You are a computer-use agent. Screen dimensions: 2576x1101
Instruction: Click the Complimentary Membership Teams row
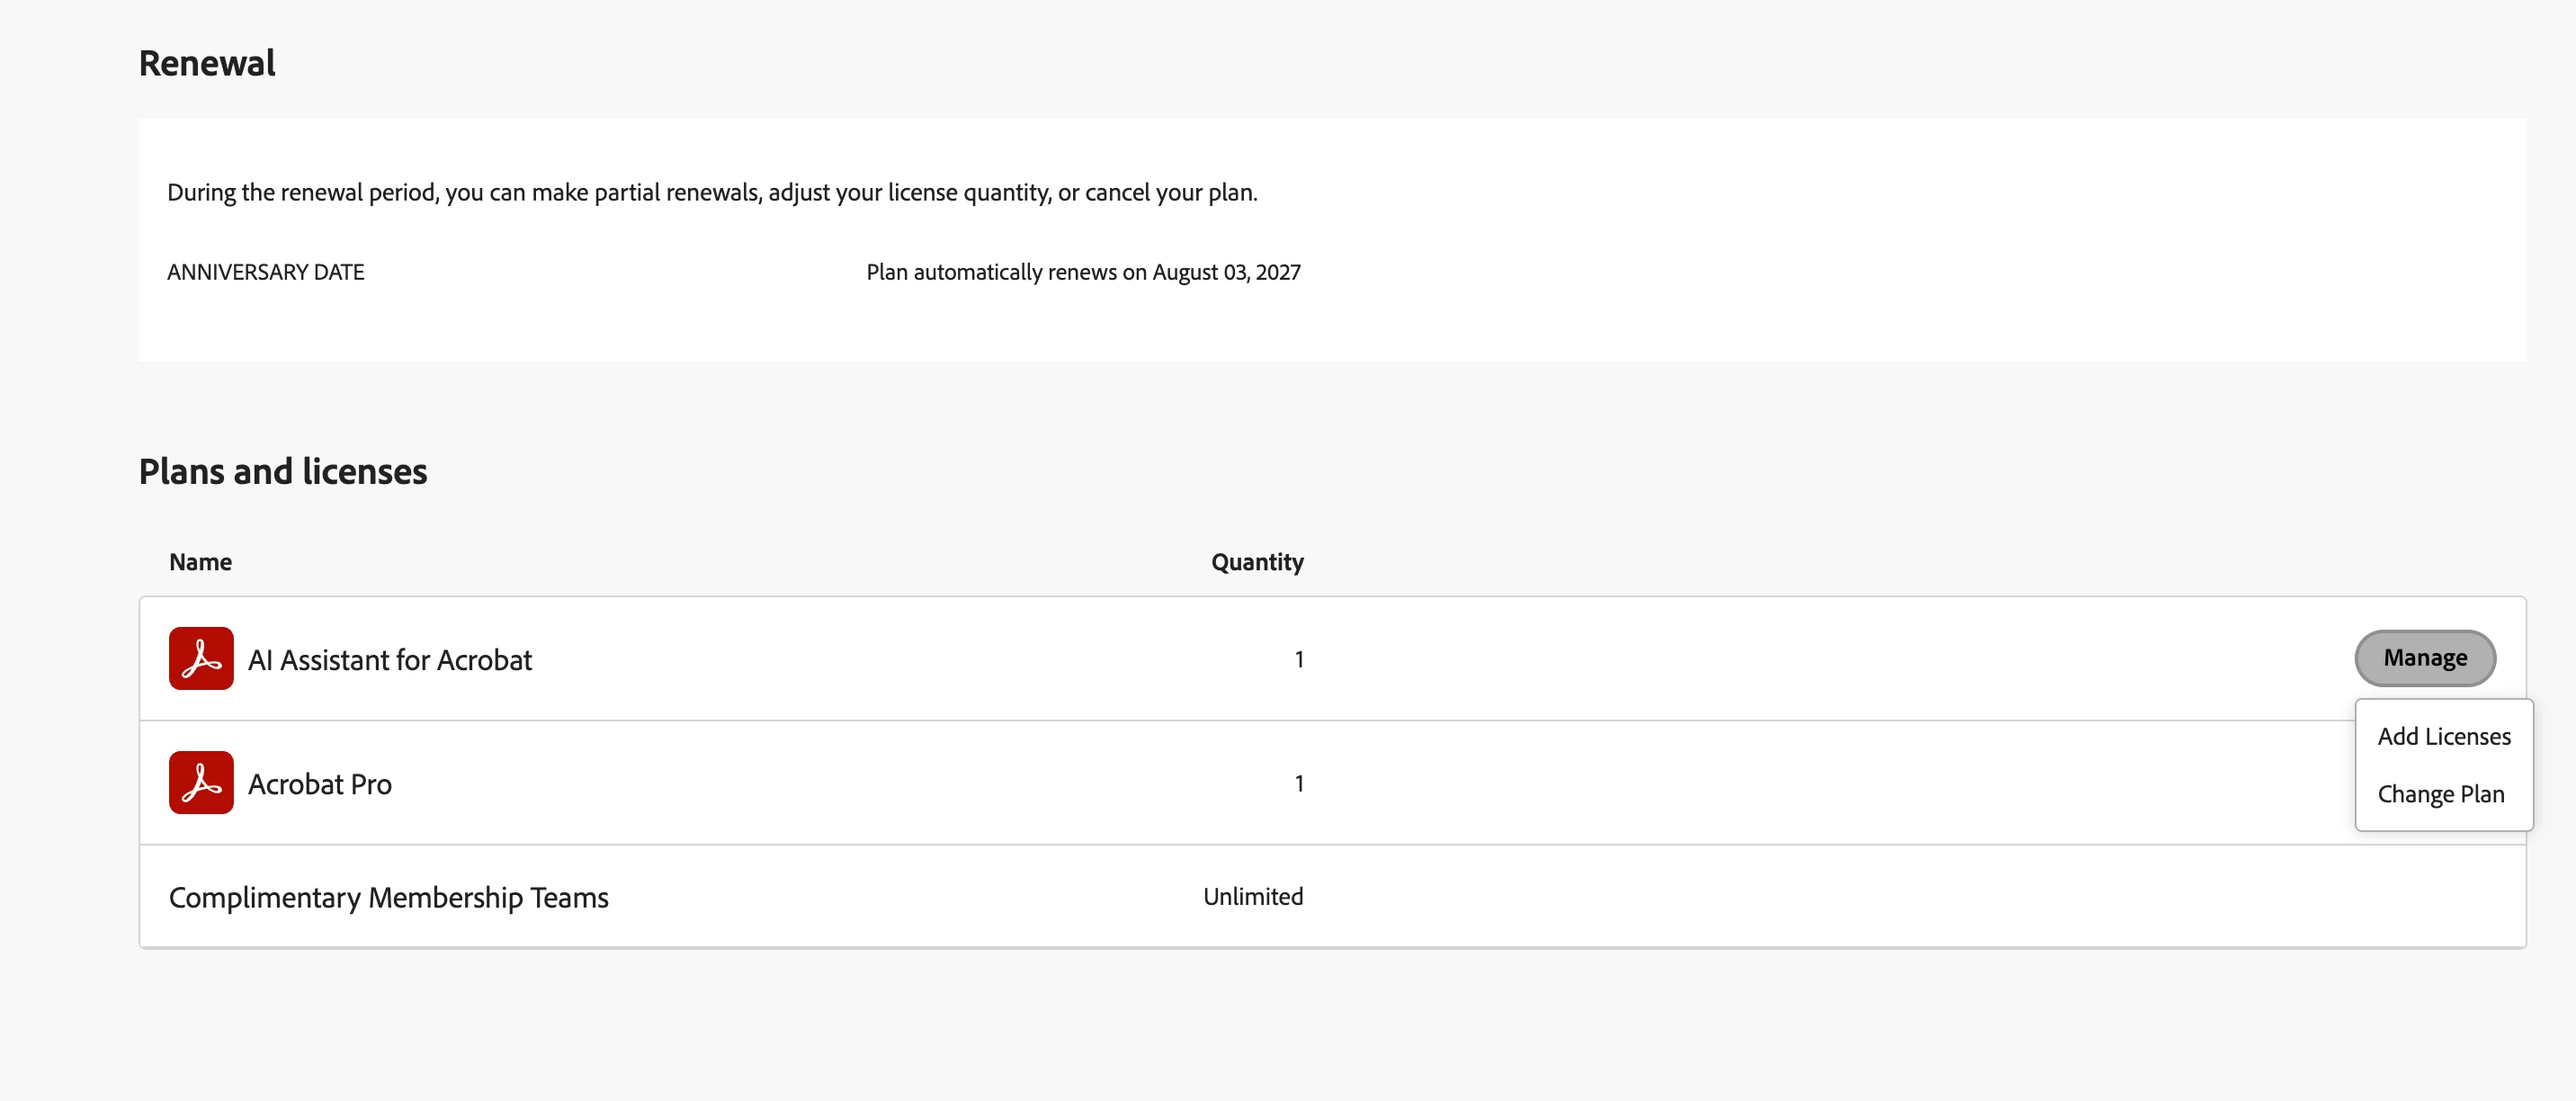(1332, 896)
